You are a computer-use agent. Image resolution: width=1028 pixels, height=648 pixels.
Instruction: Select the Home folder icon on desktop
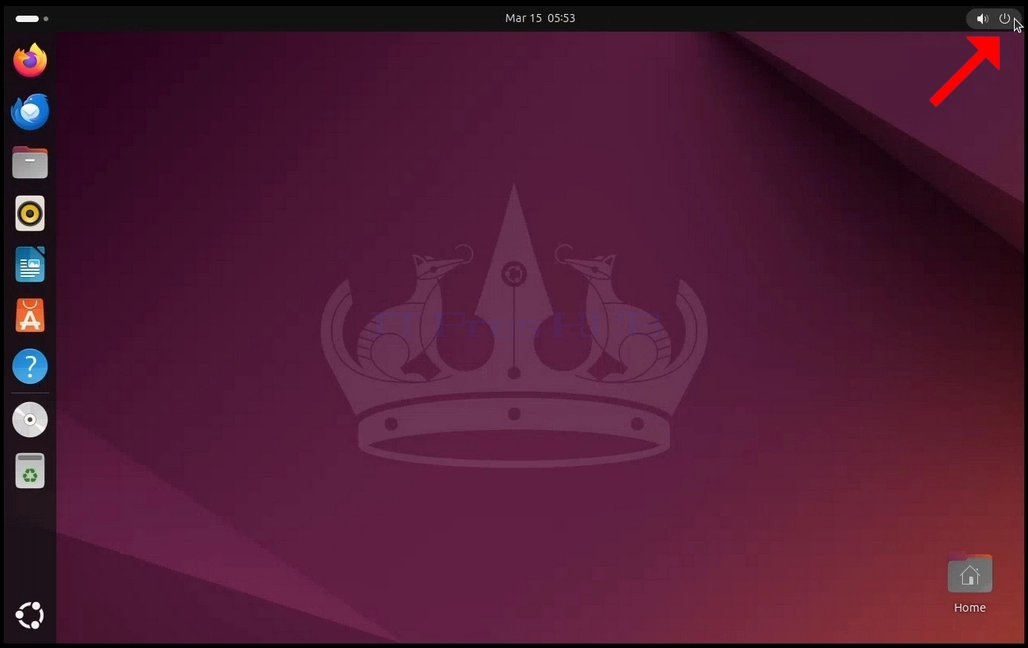970,573
